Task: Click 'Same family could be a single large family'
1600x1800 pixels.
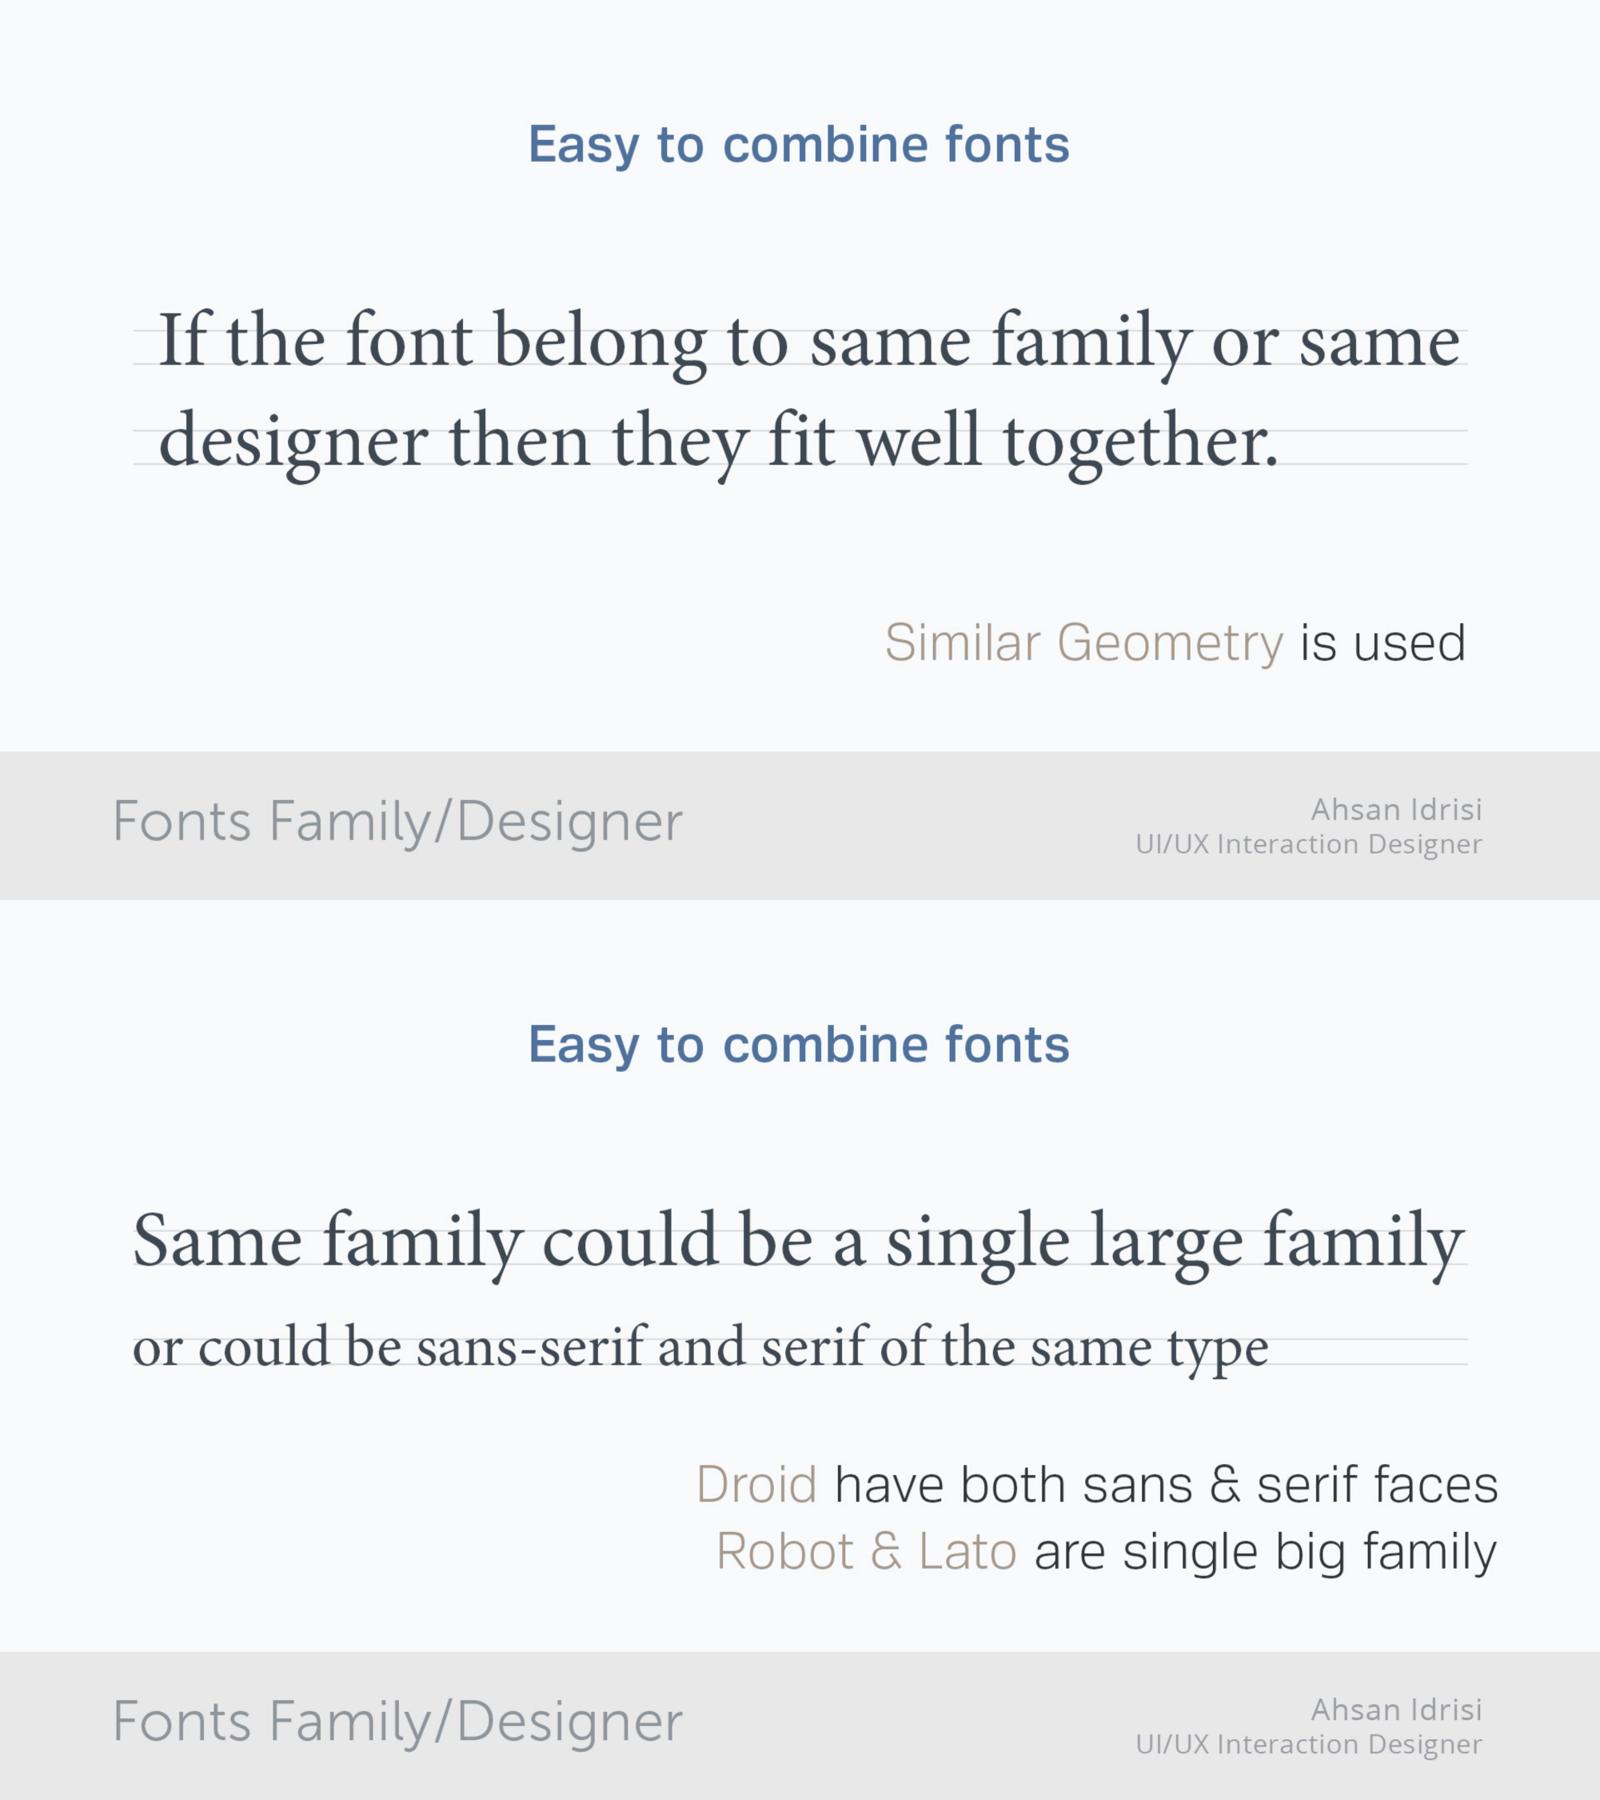Action: pos(798,1244)
